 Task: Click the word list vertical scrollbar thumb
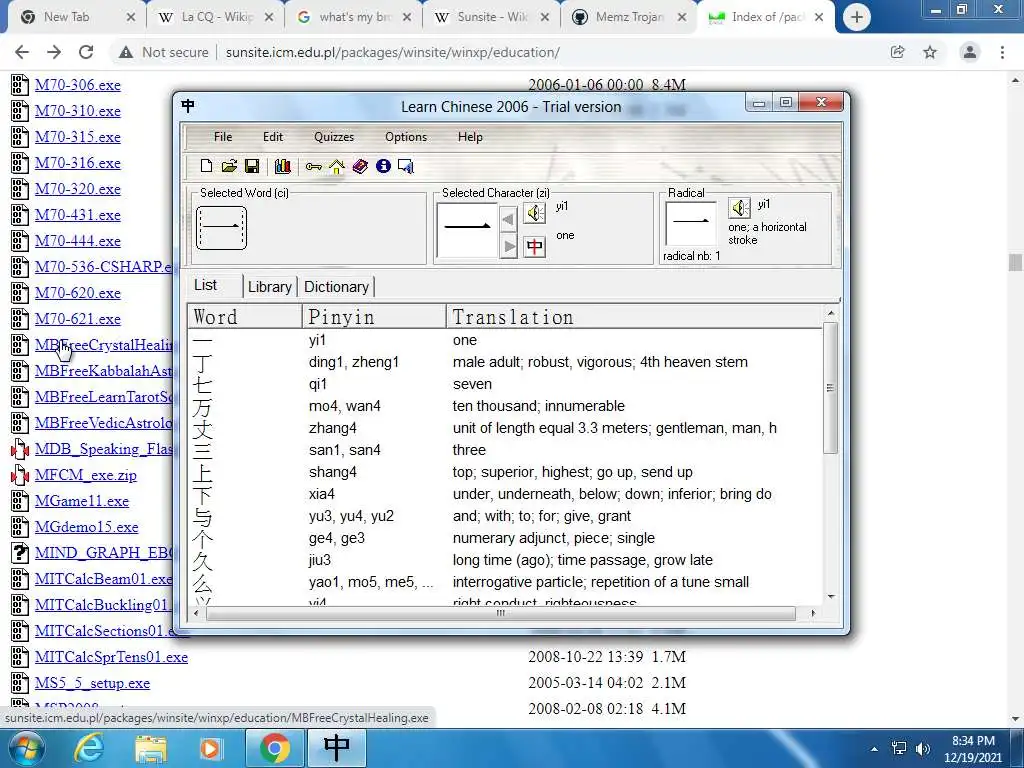tap(830, 388)
